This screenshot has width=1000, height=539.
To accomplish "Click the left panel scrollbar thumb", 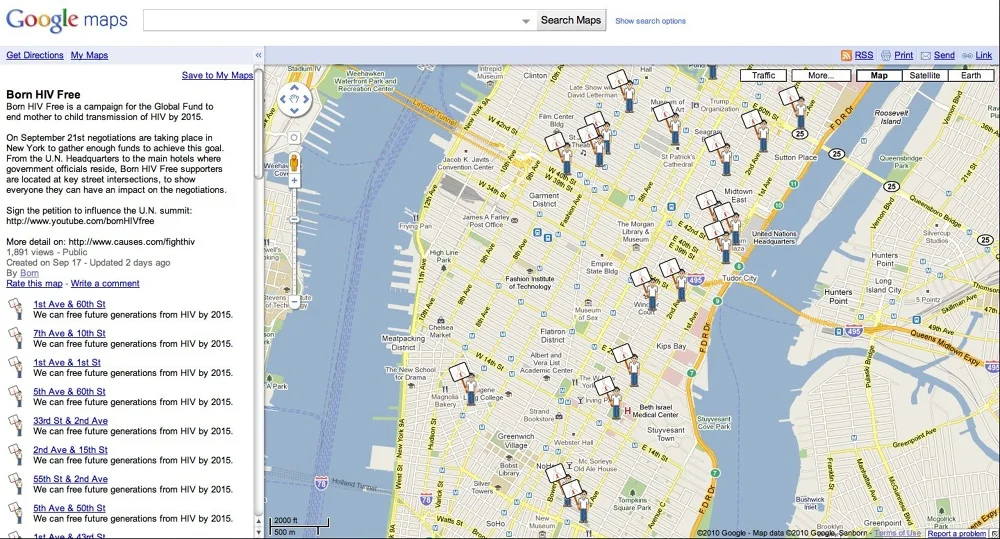I will click(258, 123).
